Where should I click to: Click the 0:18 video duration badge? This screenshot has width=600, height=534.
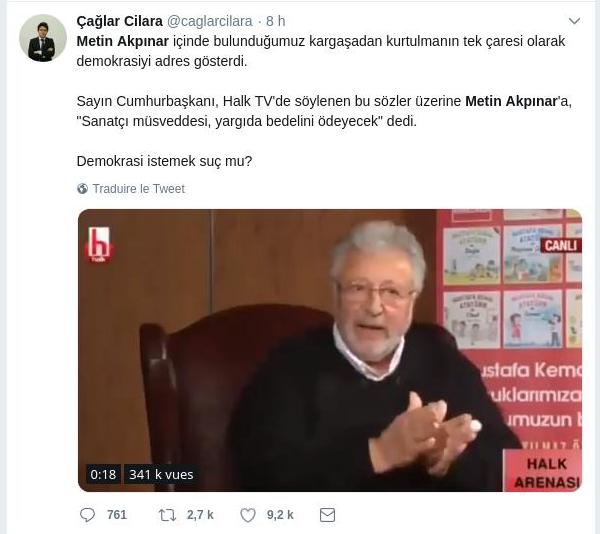click(103, 474)
